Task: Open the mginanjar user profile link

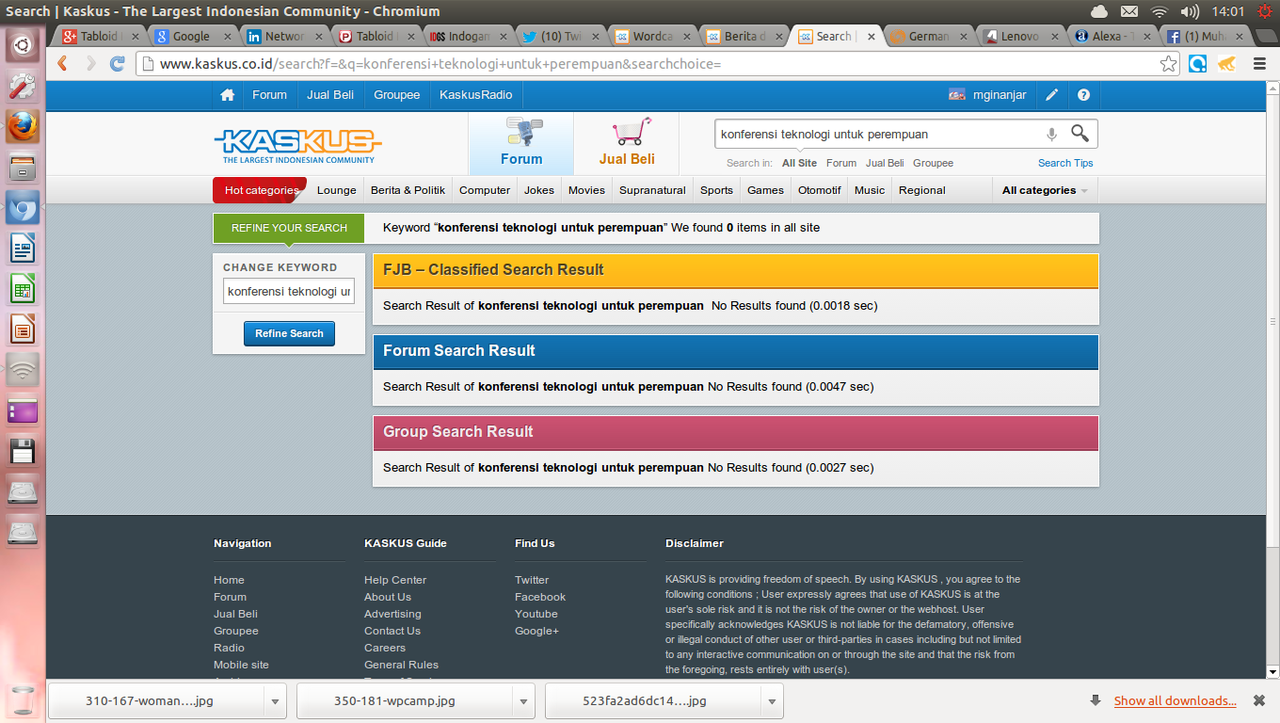Action: click(1000, 95)
